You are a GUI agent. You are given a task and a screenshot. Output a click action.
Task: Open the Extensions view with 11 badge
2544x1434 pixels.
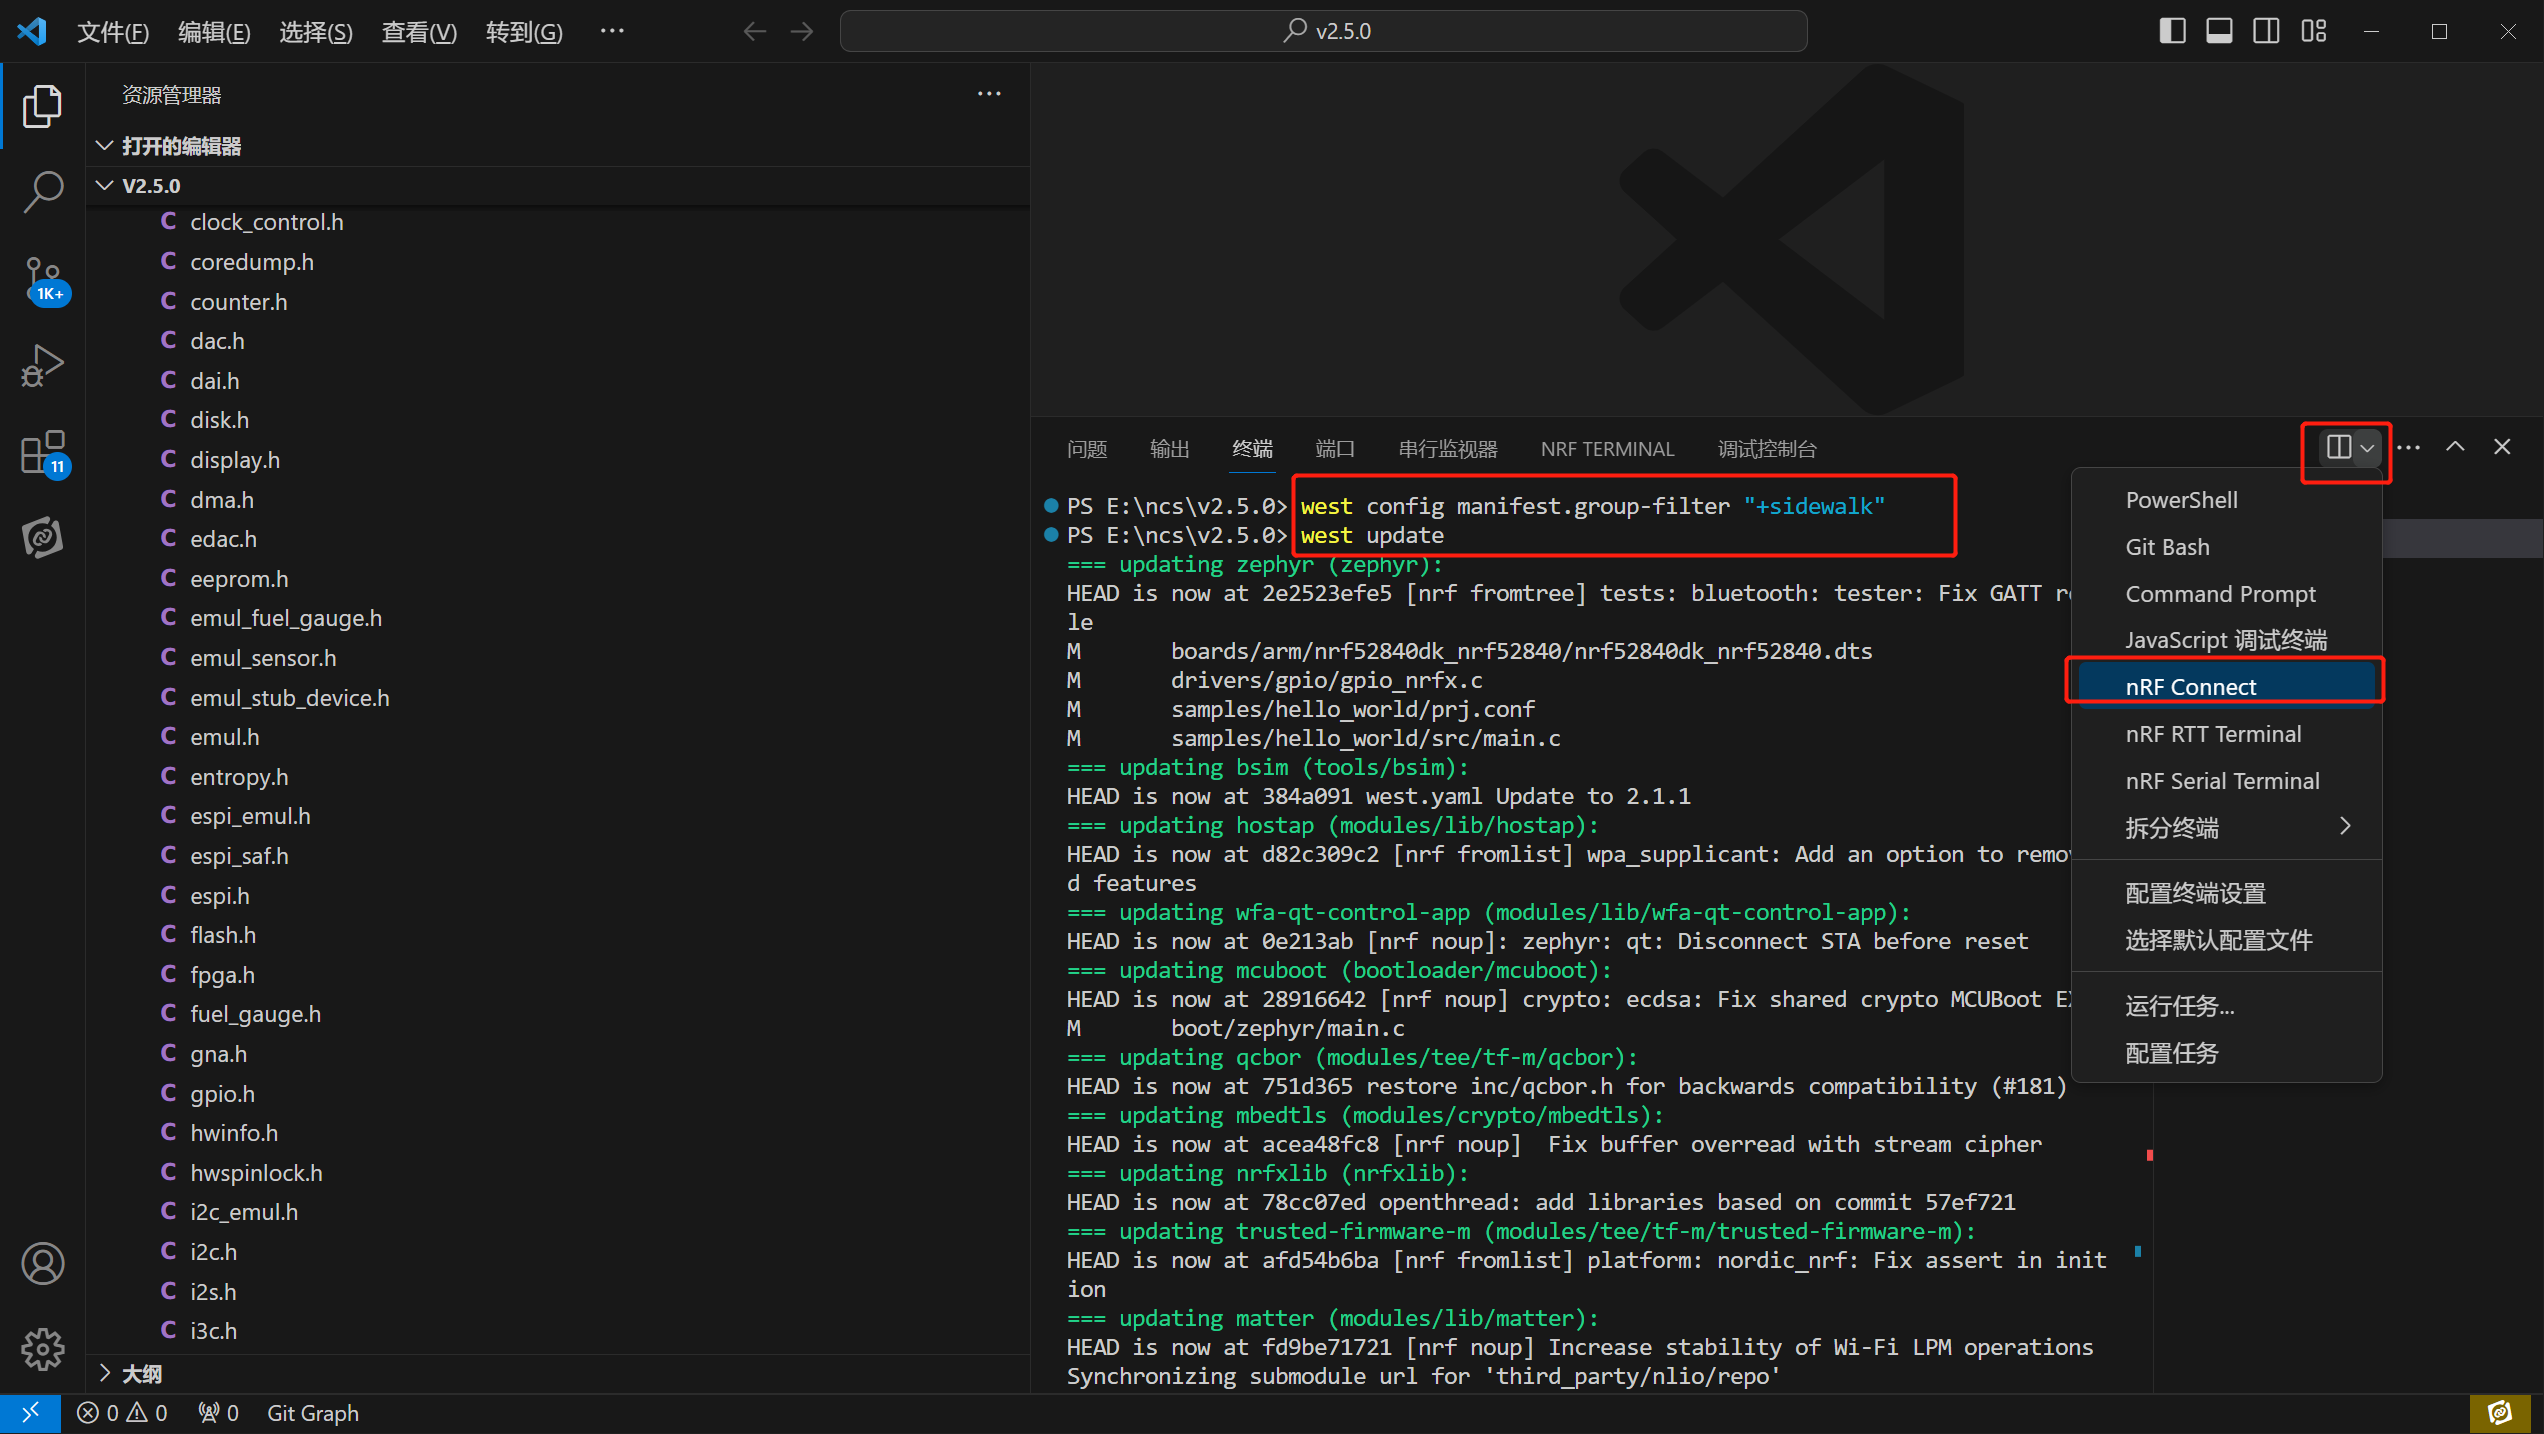(x=44, y=454)
